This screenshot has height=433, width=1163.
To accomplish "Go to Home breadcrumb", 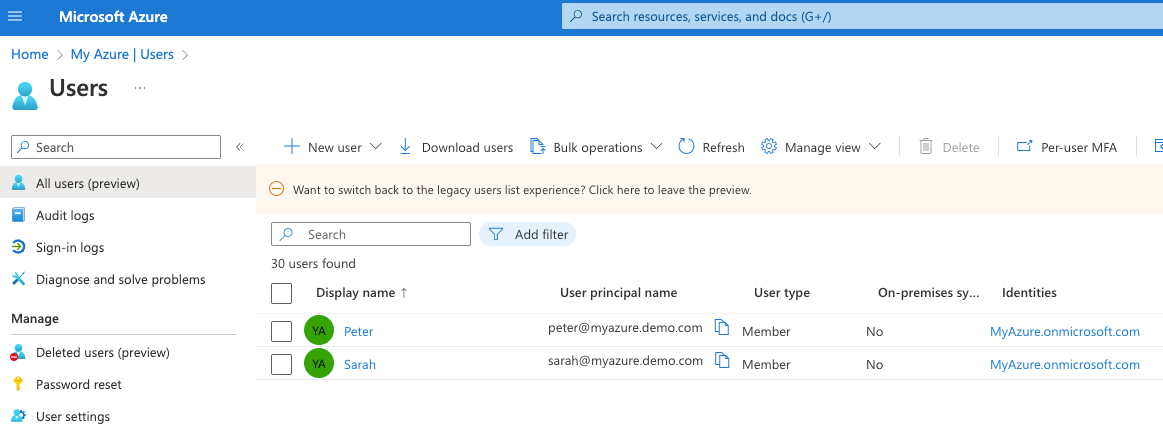I will pos(30,54).
